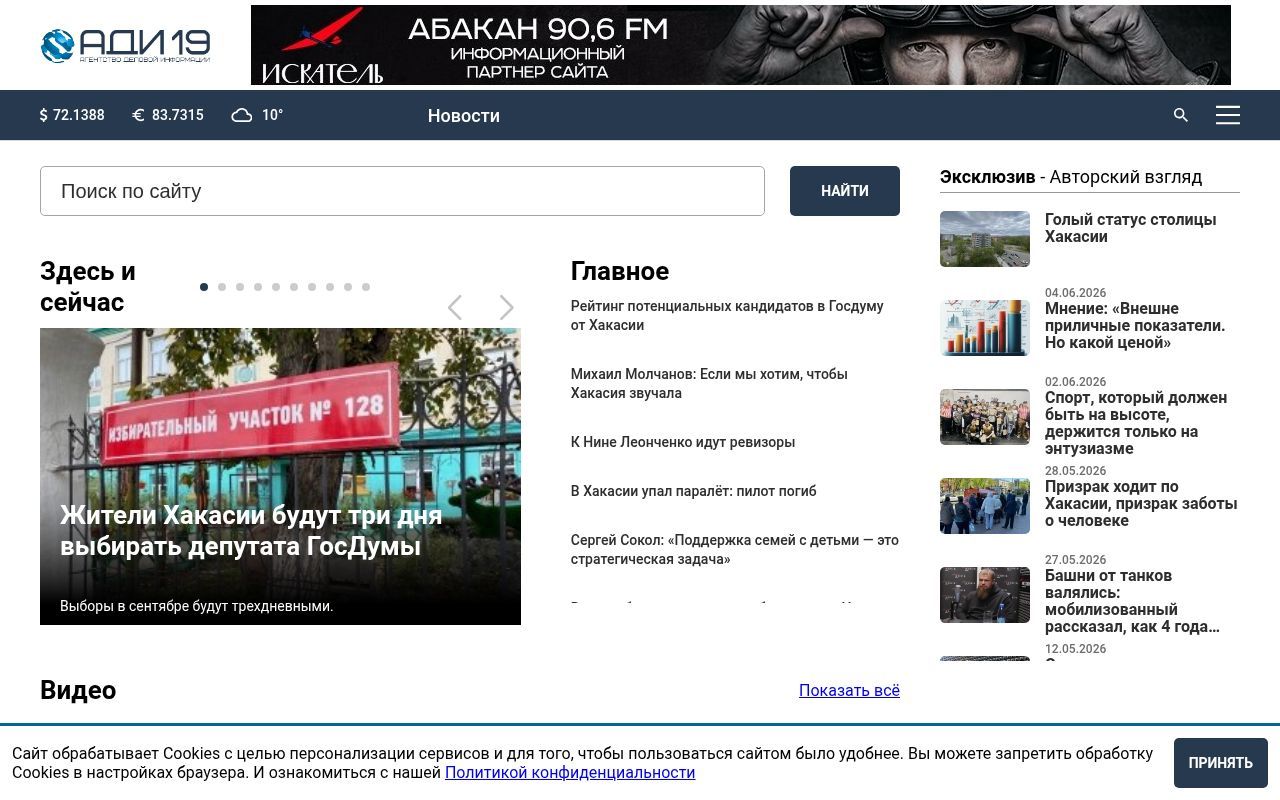
Task: Open Михаил Молчанов article link
Action: tap(709, 384)
